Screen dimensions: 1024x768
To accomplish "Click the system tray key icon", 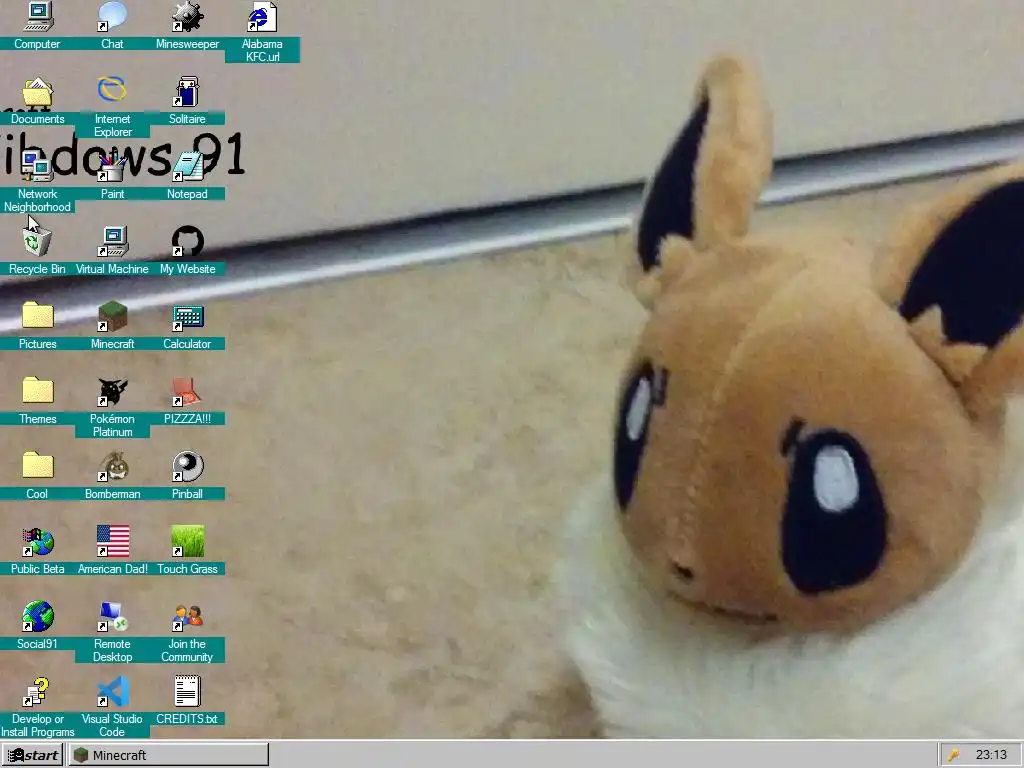I will pos(953,755).
